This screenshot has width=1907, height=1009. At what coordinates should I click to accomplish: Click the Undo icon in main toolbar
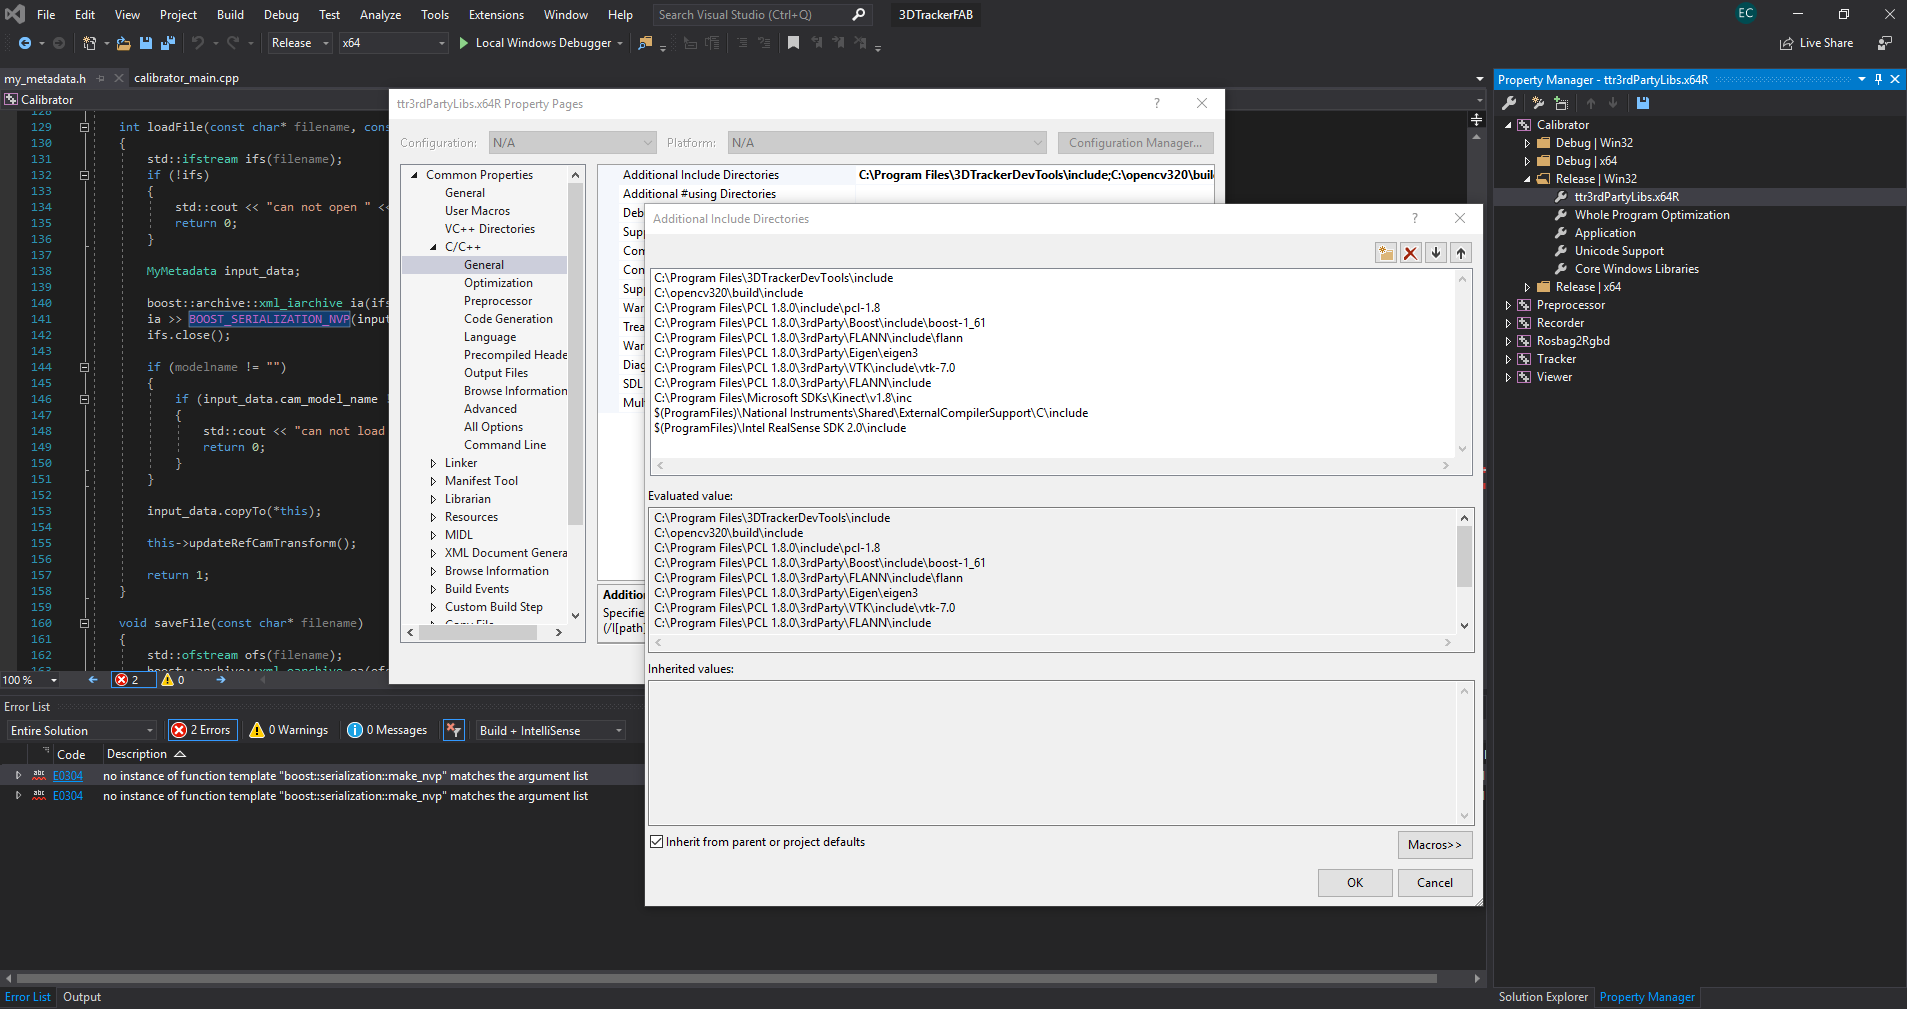pyautogui.click(x=198, y=43)
